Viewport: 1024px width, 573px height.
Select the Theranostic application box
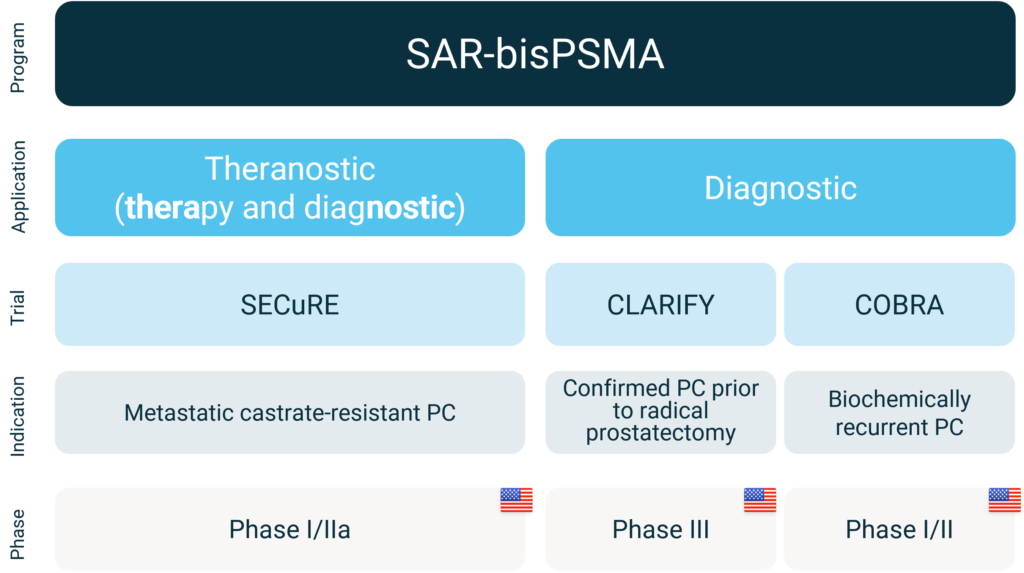point(290,188)
